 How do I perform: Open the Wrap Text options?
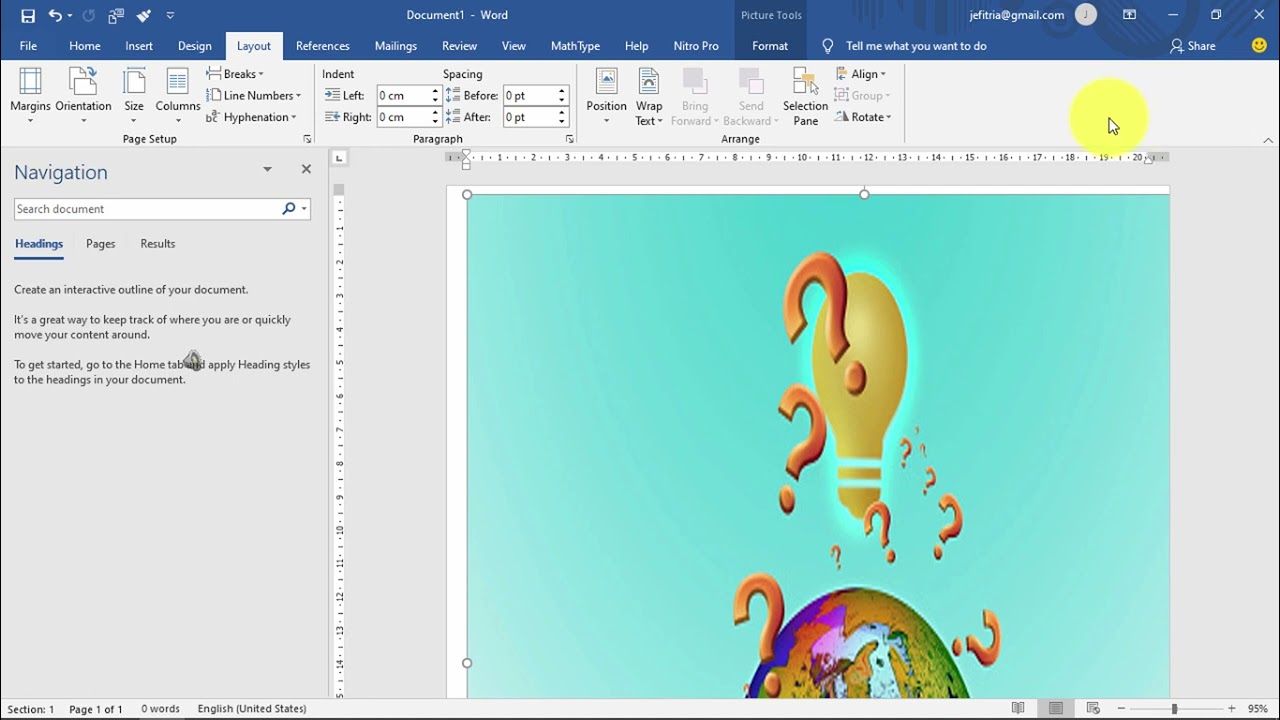pos(649,96)
